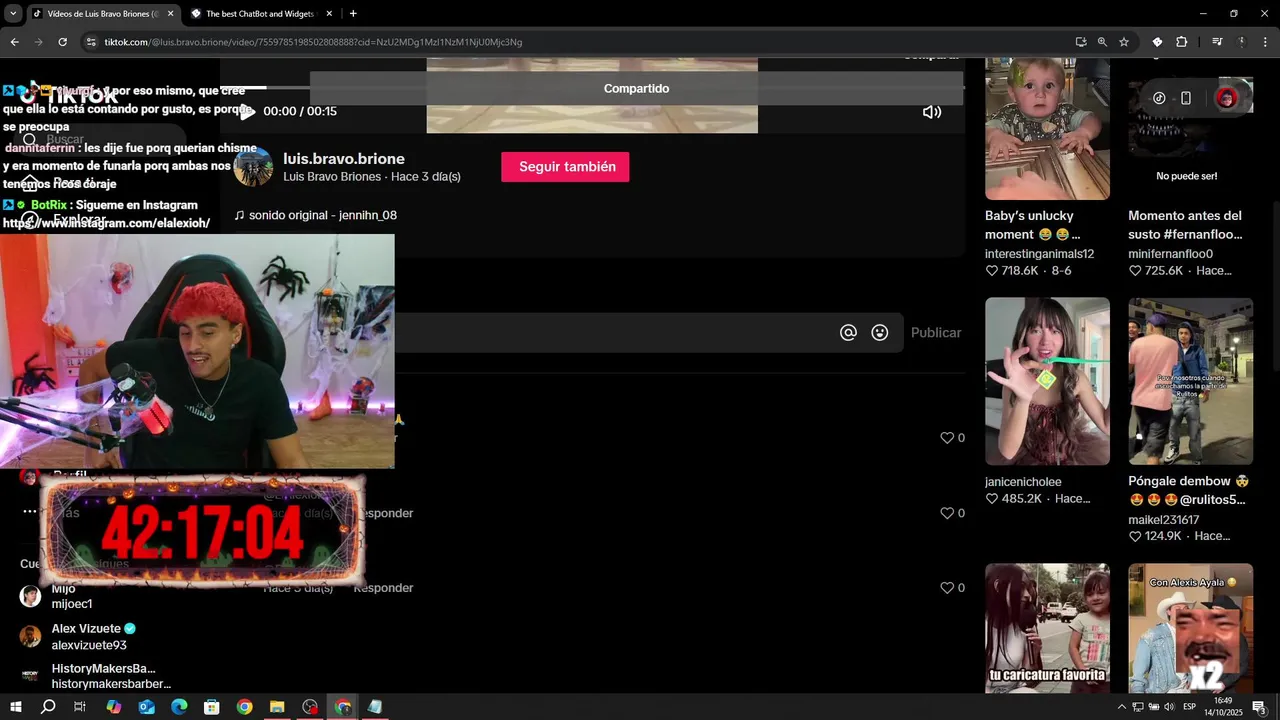Seek in the video progress bar
Screen dimensions: 1280x720
(x=590, y=88)
